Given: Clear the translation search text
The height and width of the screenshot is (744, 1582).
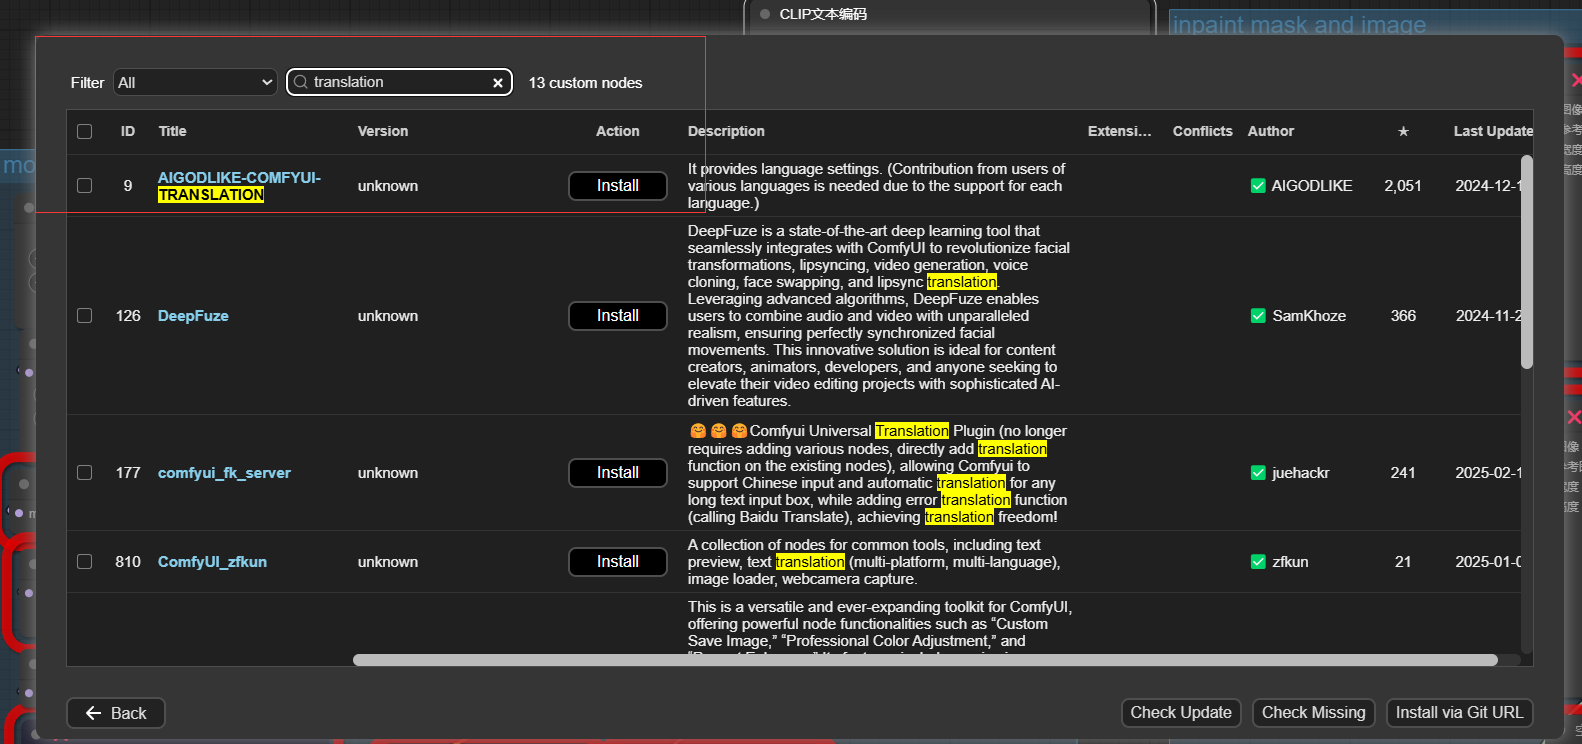Looking at the screenshot, I should (498, 83).
